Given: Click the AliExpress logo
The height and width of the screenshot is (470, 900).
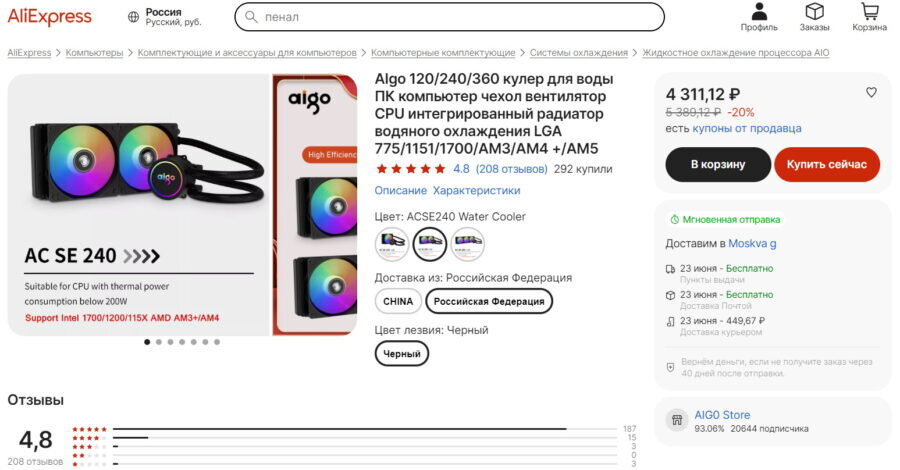Looking at the screenshot, I should (49, 17).
